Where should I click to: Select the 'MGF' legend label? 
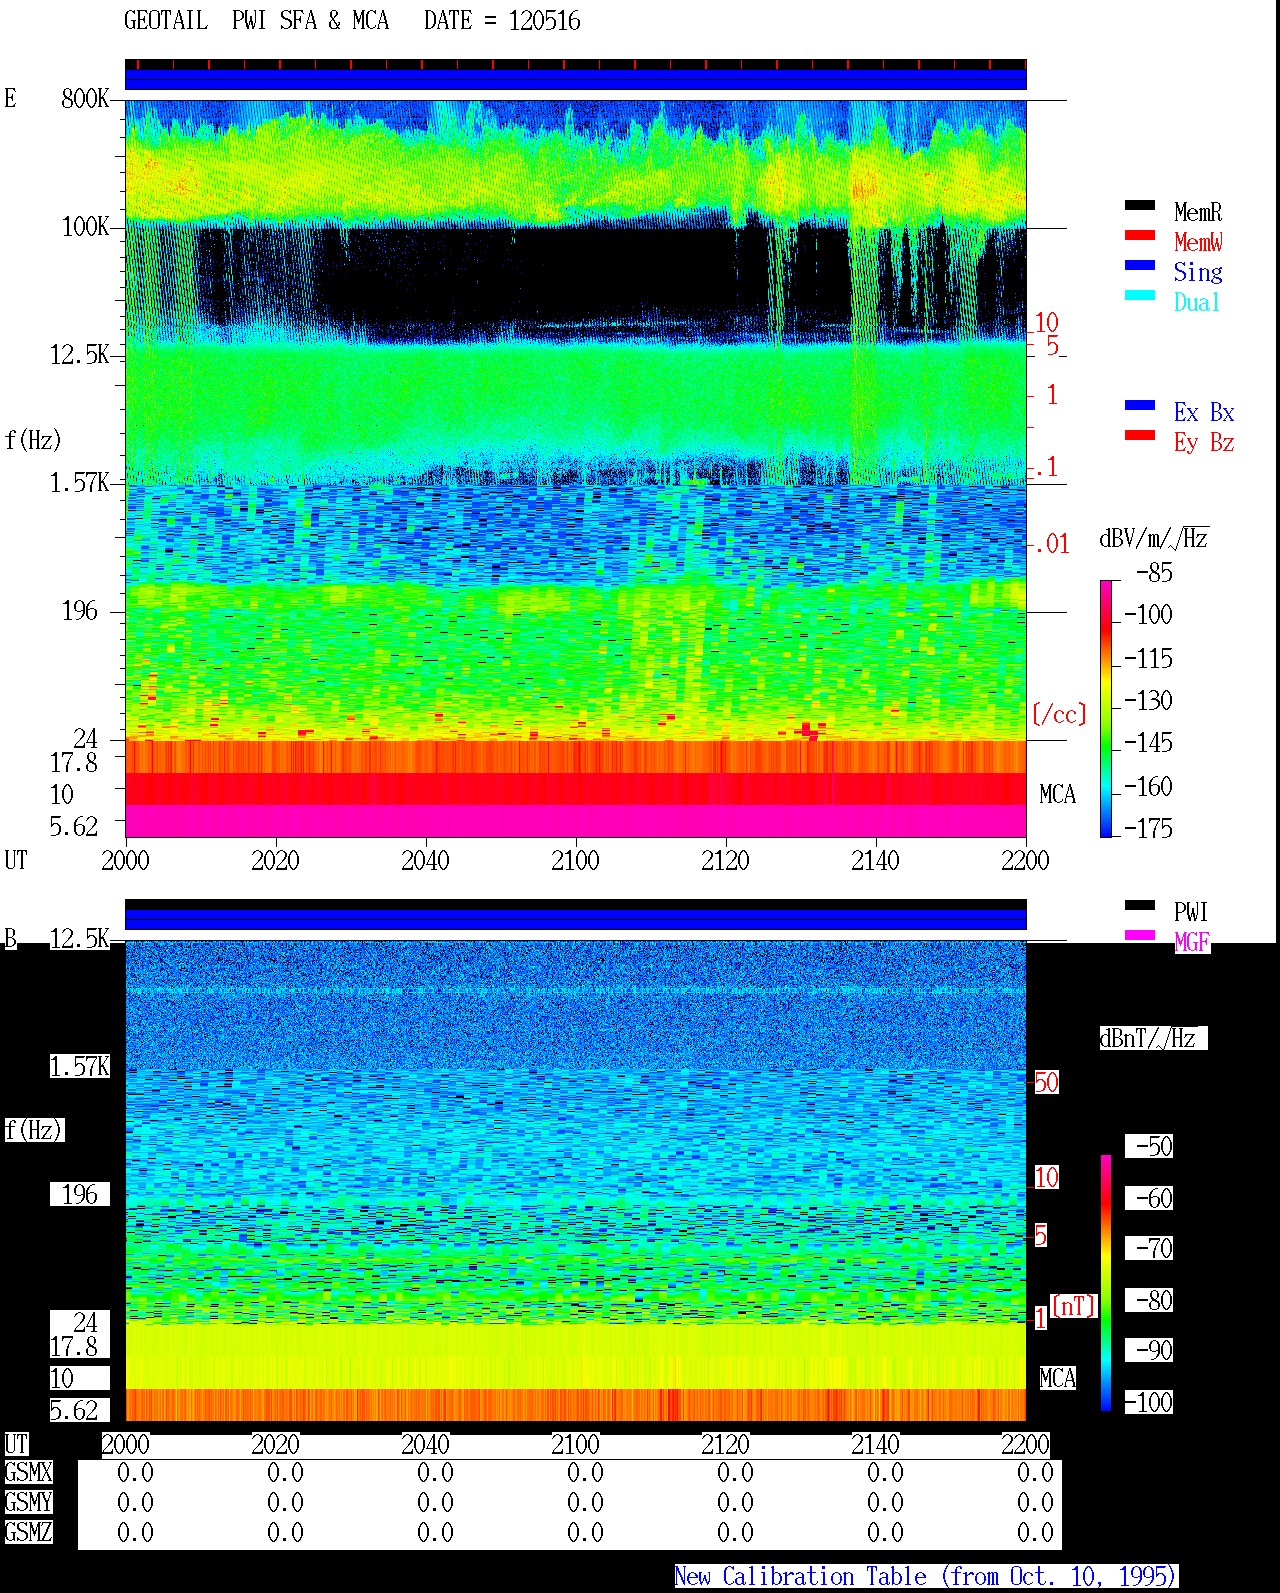[x=1192, y=942]
